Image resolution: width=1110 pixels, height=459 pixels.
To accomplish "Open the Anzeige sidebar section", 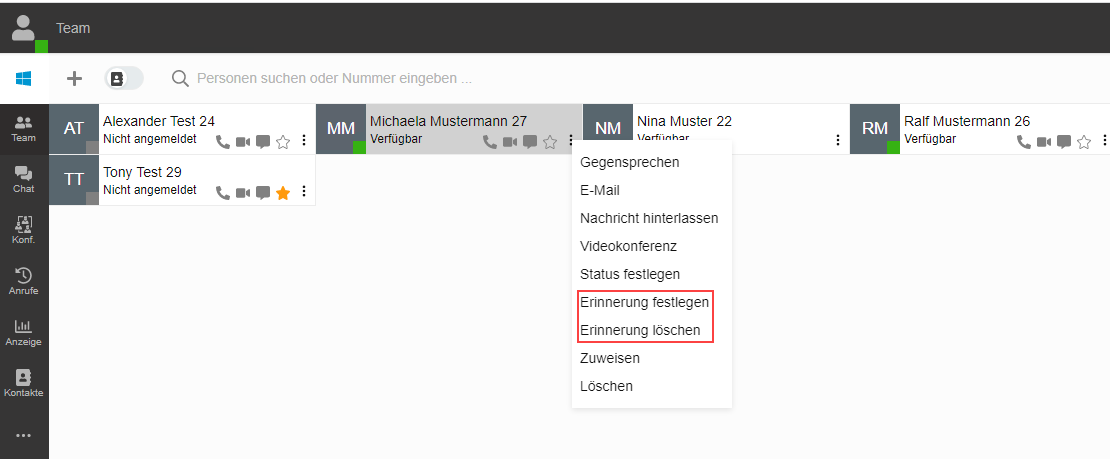I will click(x=24, y=332).
